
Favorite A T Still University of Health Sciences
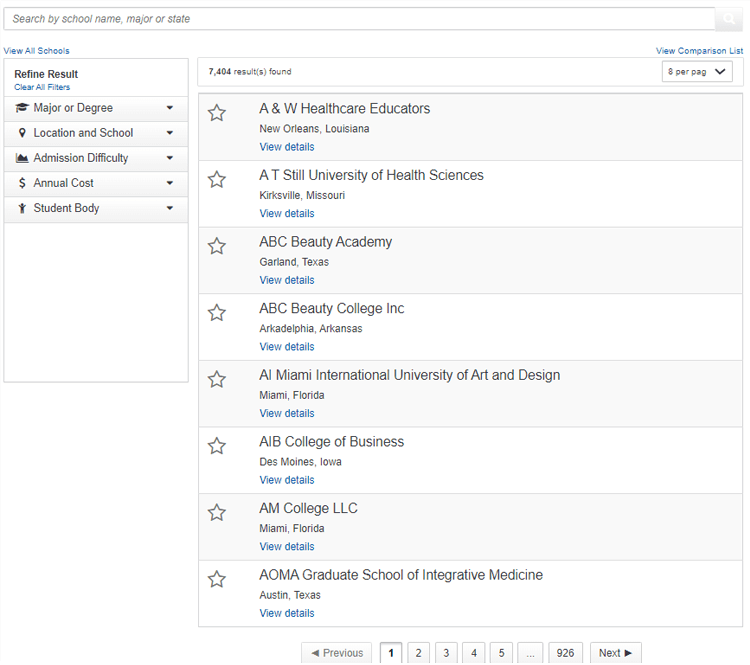(x=217, y=179)
